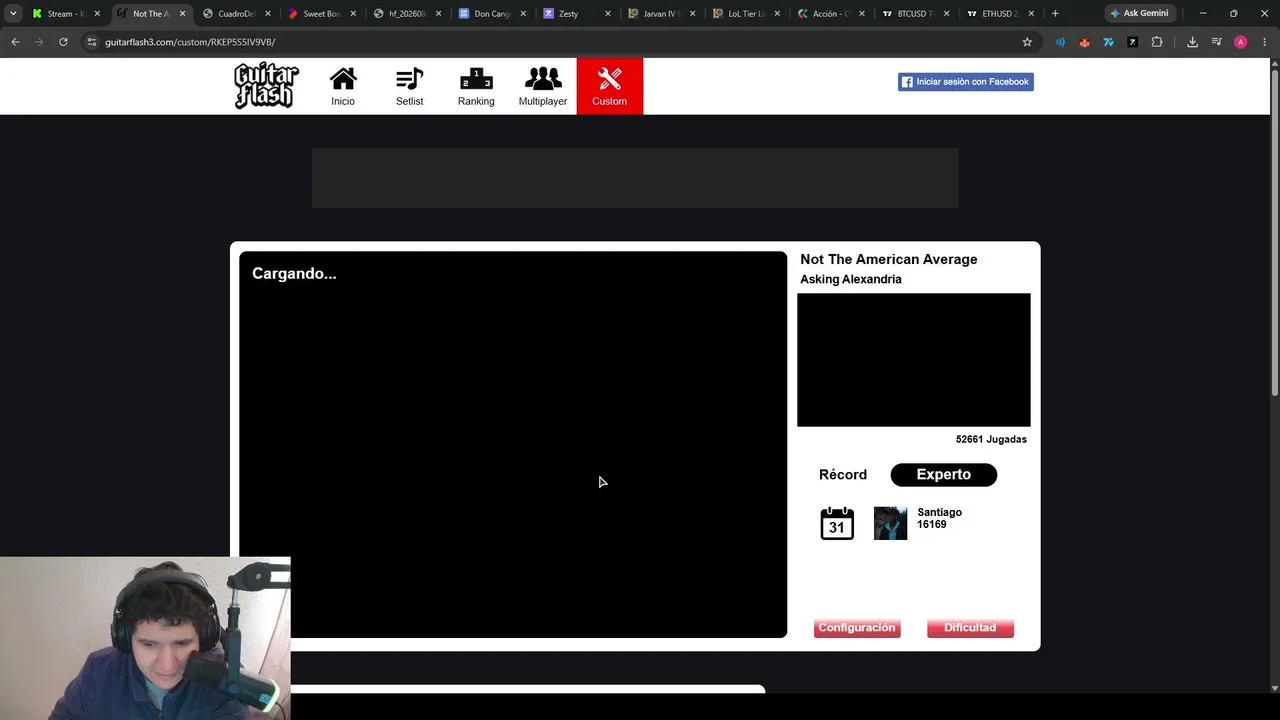Click the black Z extension icon

(x=1132, y=42)
